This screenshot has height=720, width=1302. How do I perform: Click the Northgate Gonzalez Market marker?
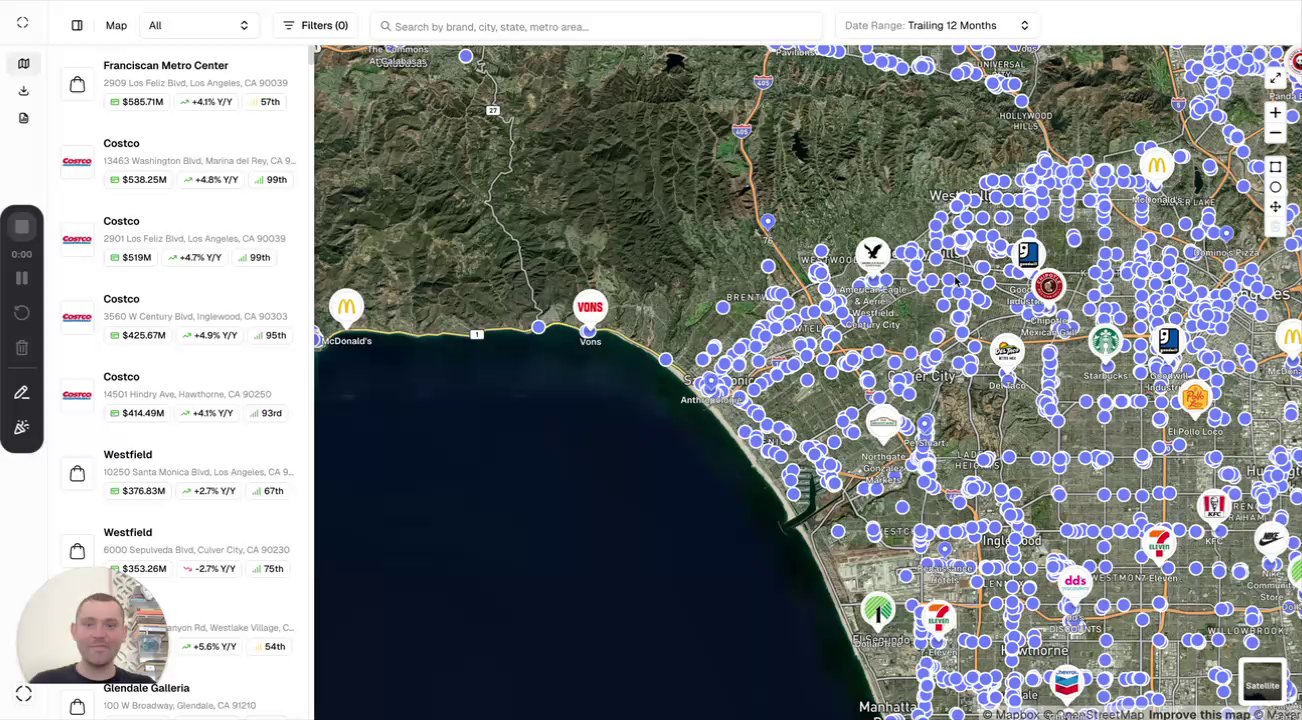coord(883,422)
